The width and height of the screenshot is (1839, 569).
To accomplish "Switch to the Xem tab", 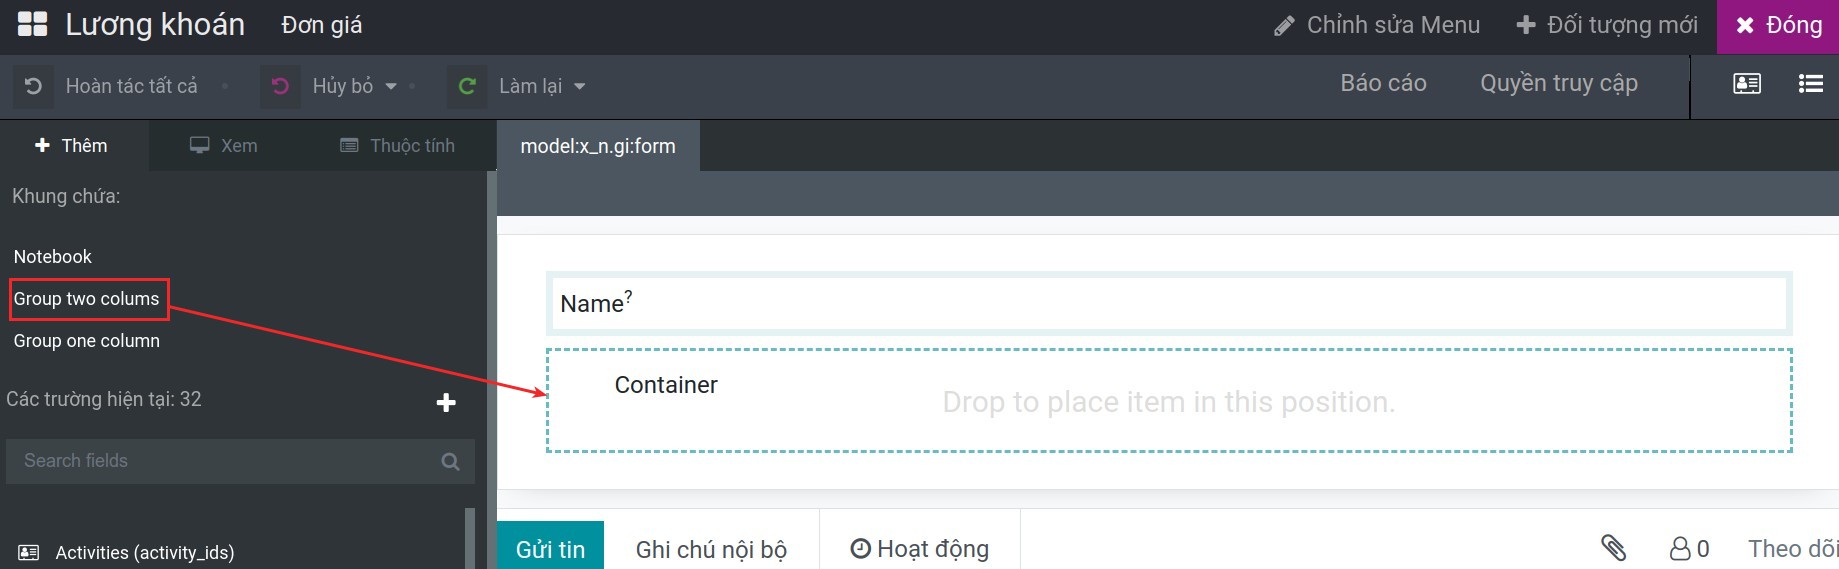I will tap(224, 146).
